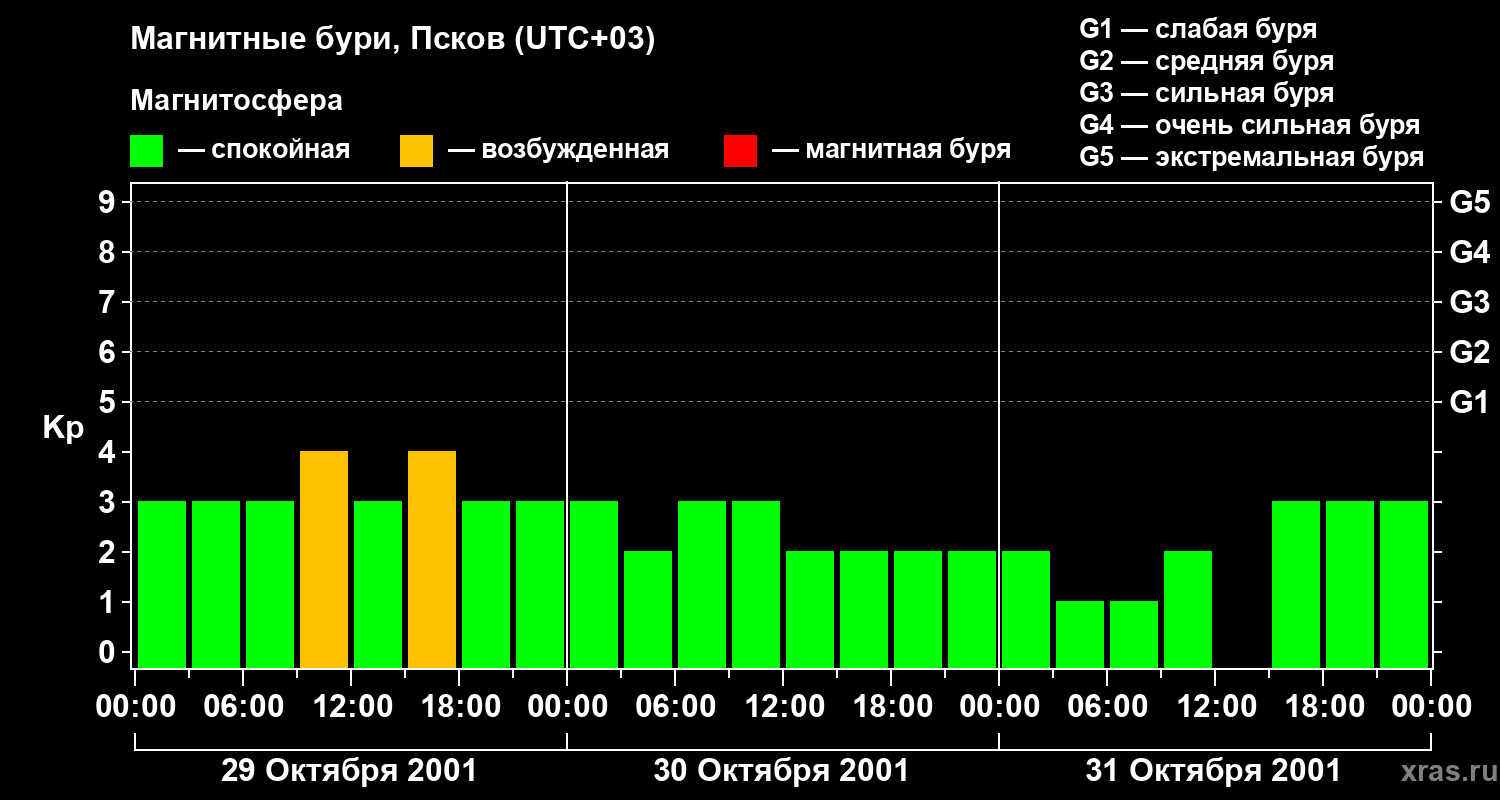Click the orange Kp 4 bar for 09:00–12:00, 29 October
This screenshot has width=1500, height=800.
pos(324,559)
